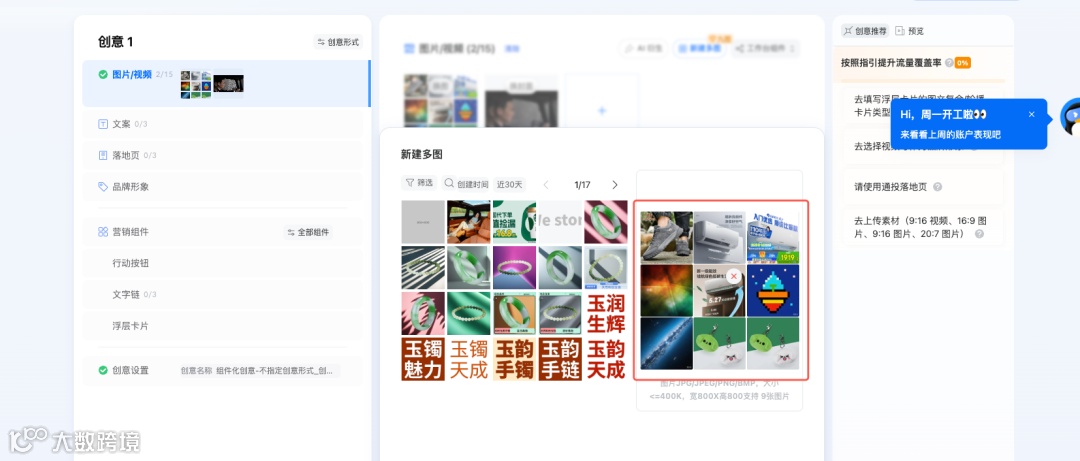Click the 0% coverage badge
This screenshot has height=461, width=1080.
click(x=962, y=63)
